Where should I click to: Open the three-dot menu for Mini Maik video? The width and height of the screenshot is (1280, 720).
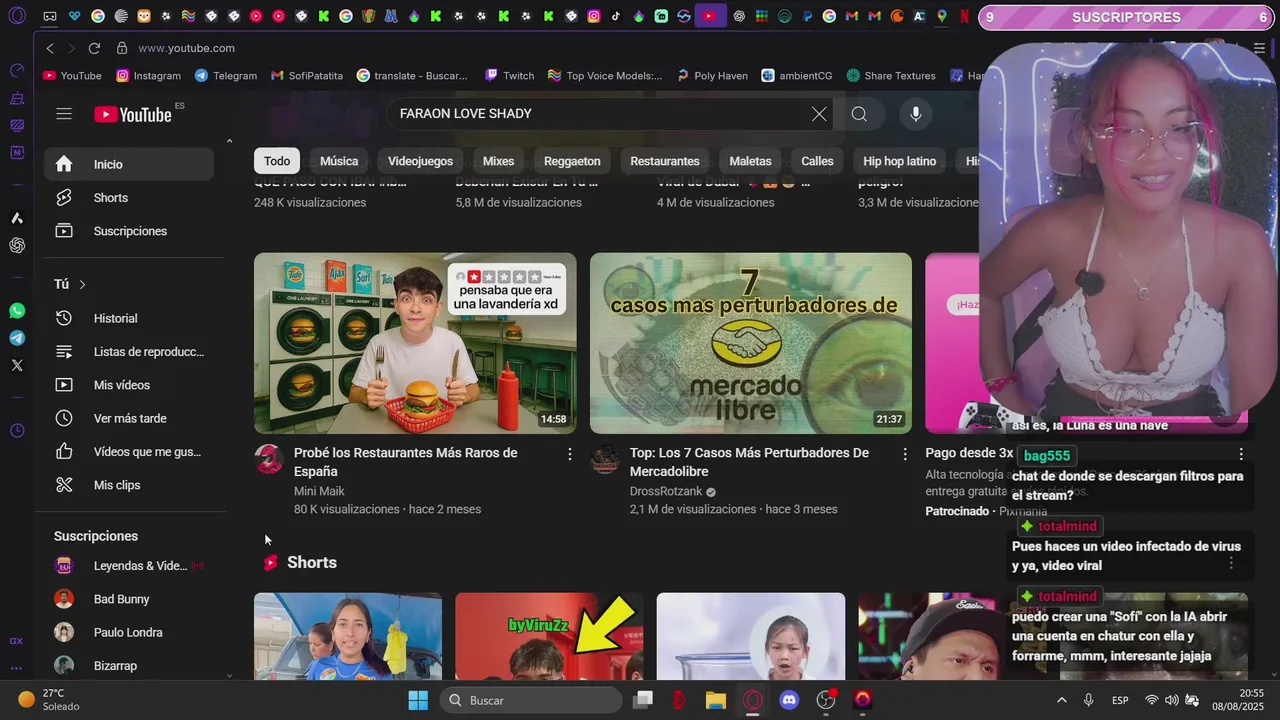[570, 454]
